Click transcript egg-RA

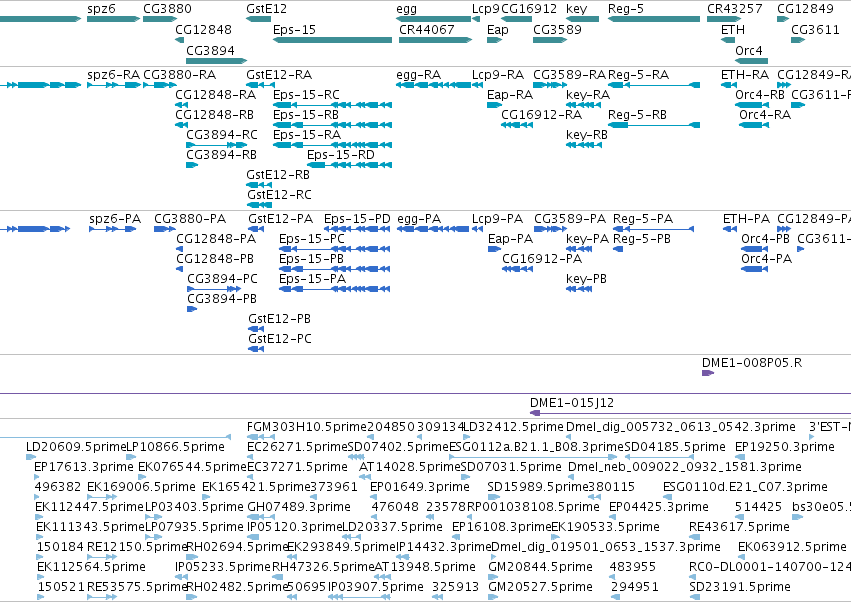coord(433,85)
